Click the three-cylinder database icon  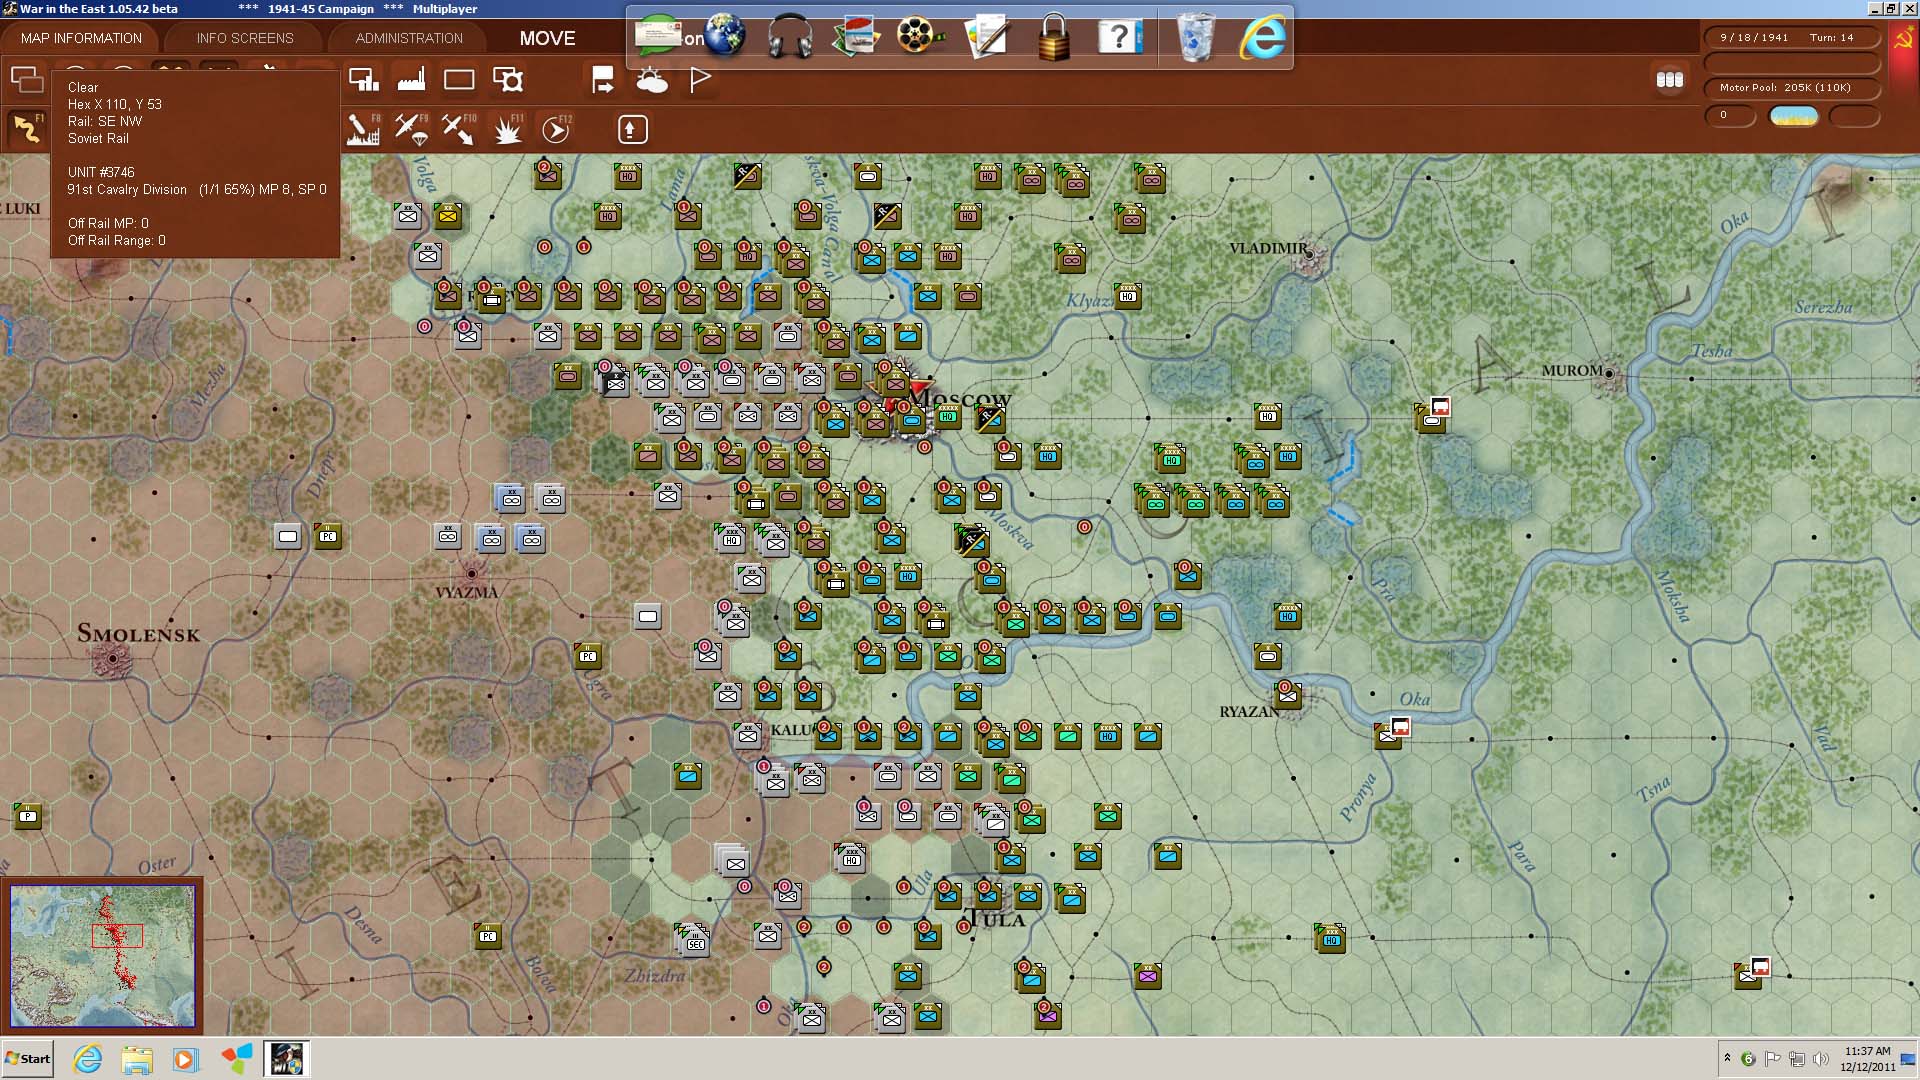(x=1670, y=80)
